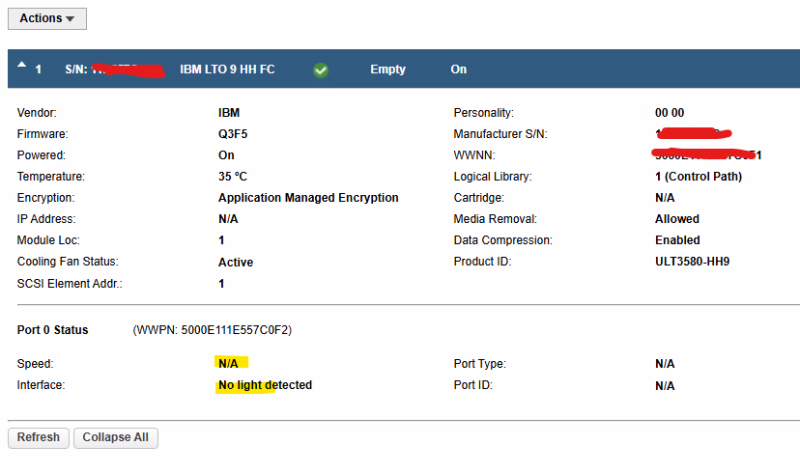Click the Data Compression Enabled value

coord(677,240)
